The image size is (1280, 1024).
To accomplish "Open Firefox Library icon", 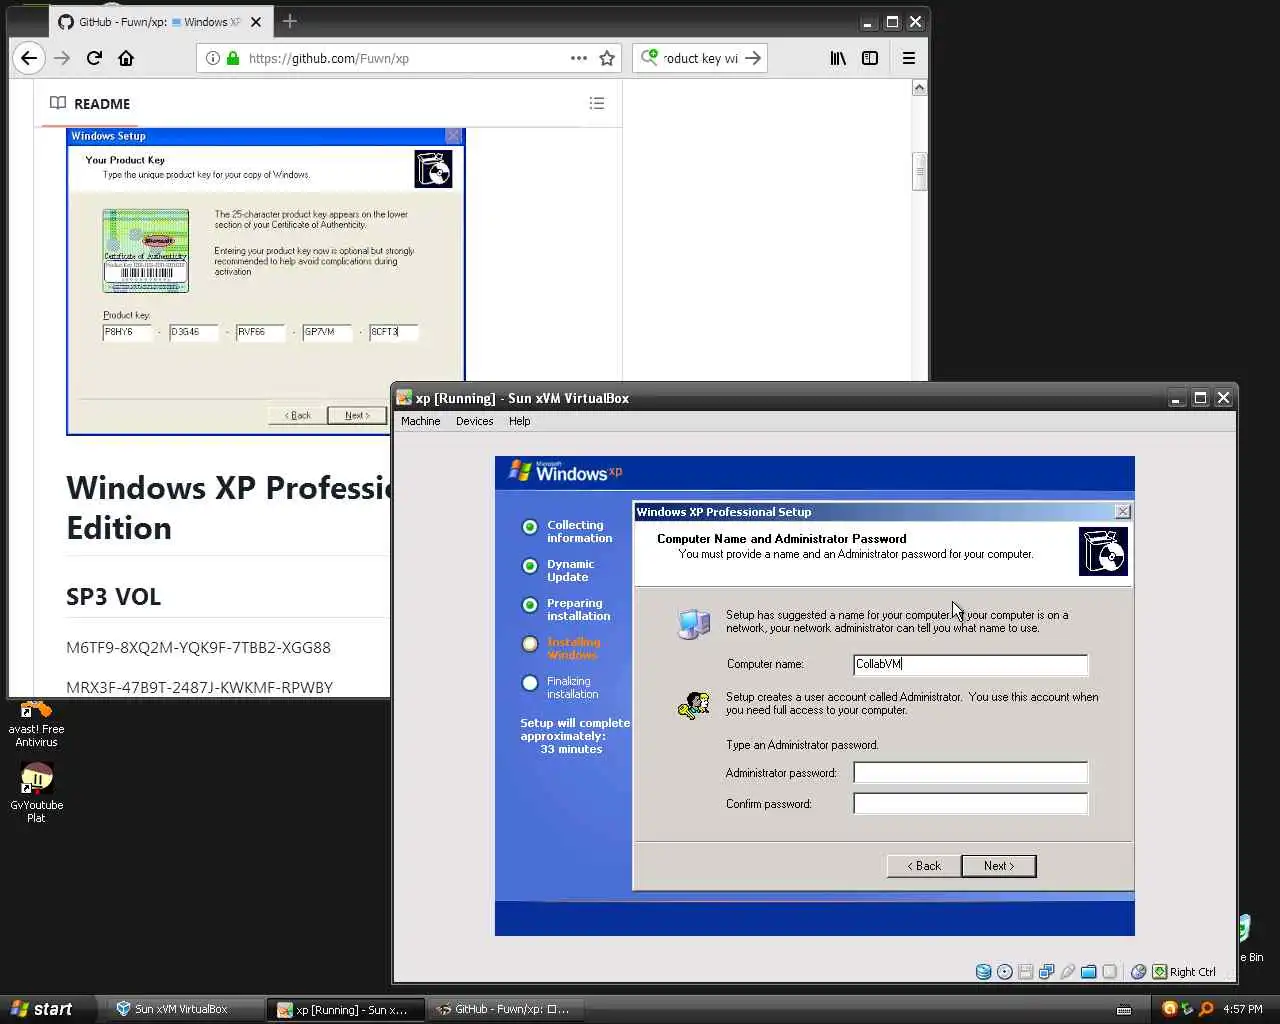I will pos(838,58).
